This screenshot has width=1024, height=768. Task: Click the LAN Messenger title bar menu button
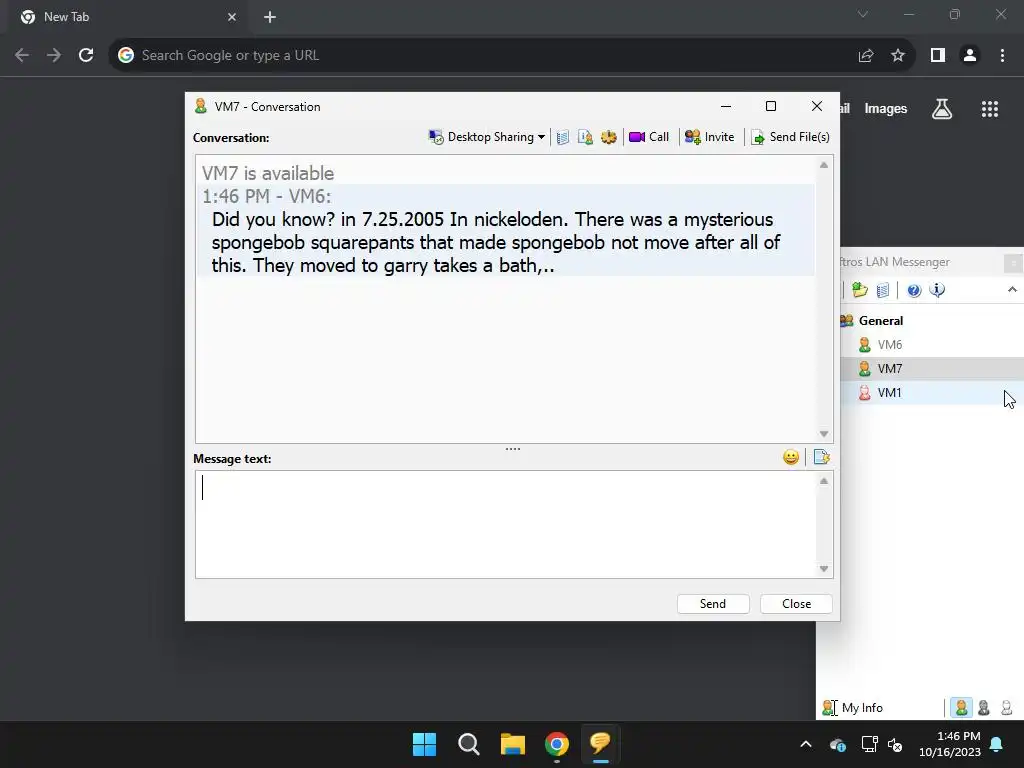click(x=1013, y=263)
